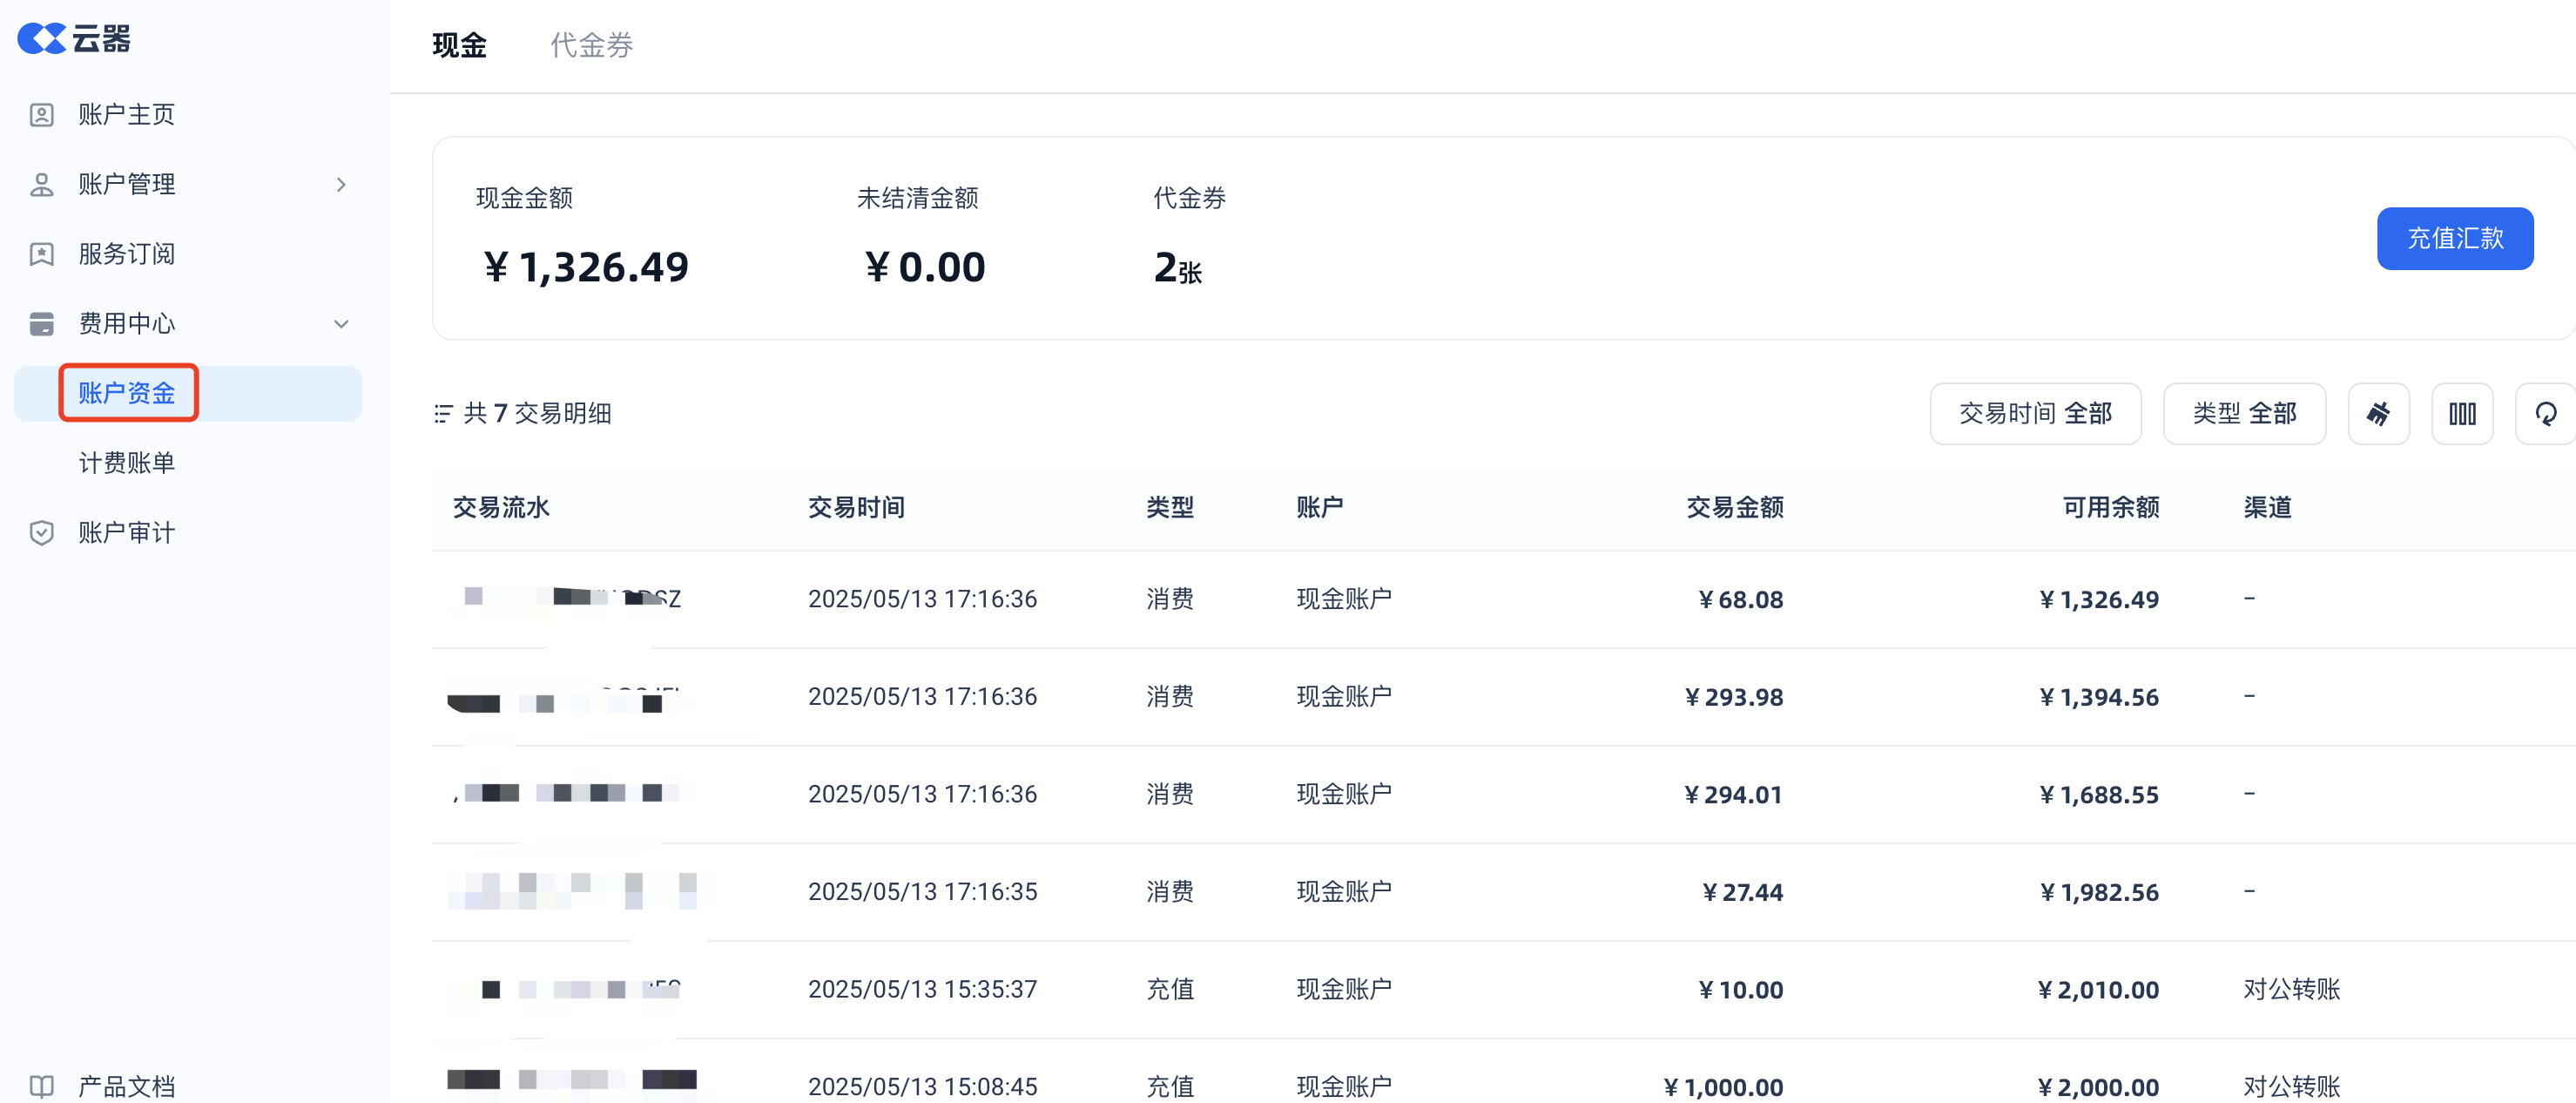Open the 交易时间 全部 filter dropdown

[x=2035, y=413]
